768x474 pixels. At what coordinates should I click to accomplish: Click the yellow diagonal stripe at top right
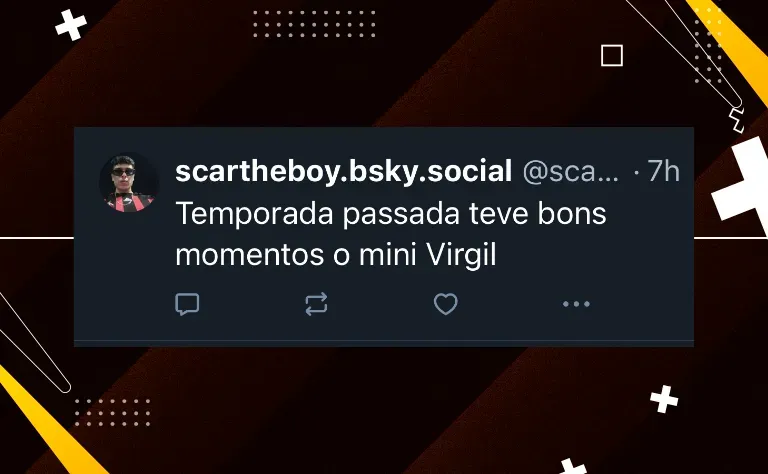pyautogui.click(x=730, y=47)
